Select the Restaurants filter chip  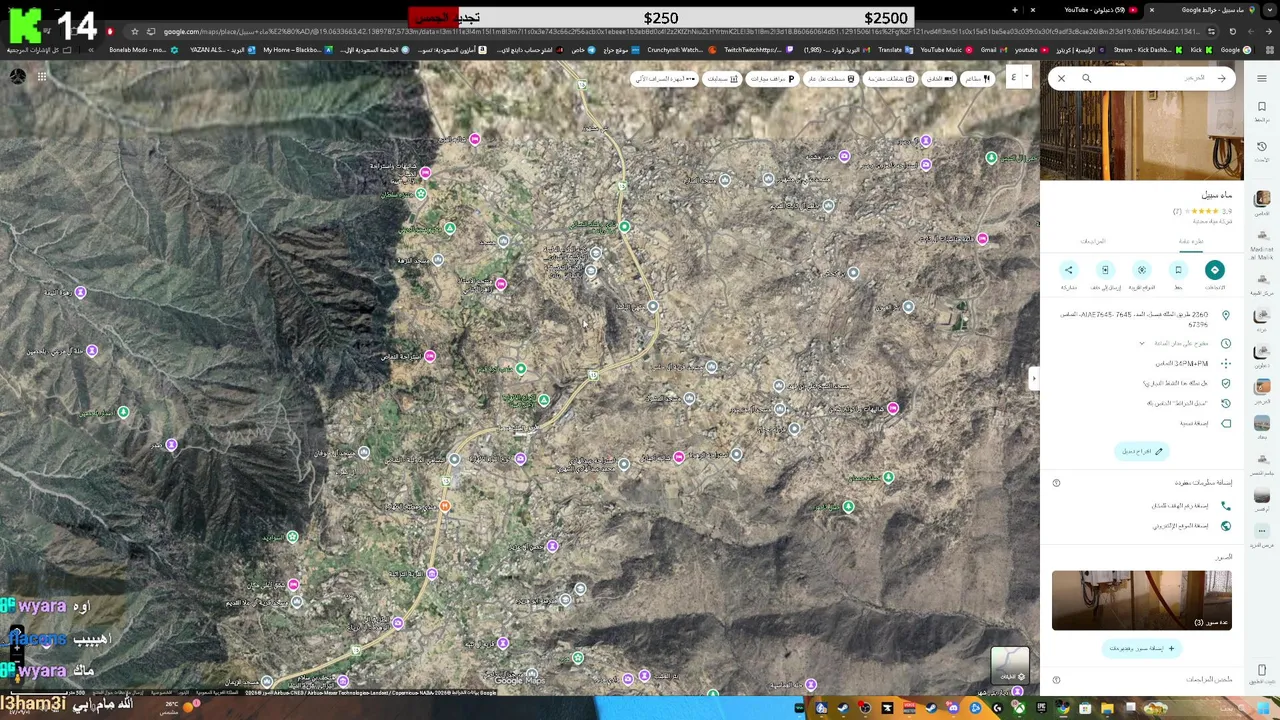click(x=977, y=78)
